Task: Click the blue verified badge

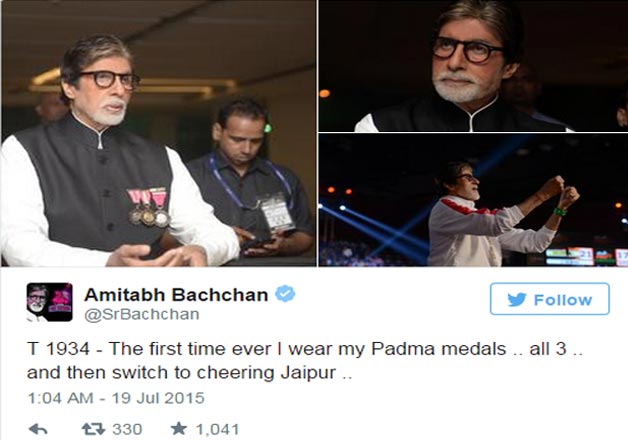Action: pos(285,294)
